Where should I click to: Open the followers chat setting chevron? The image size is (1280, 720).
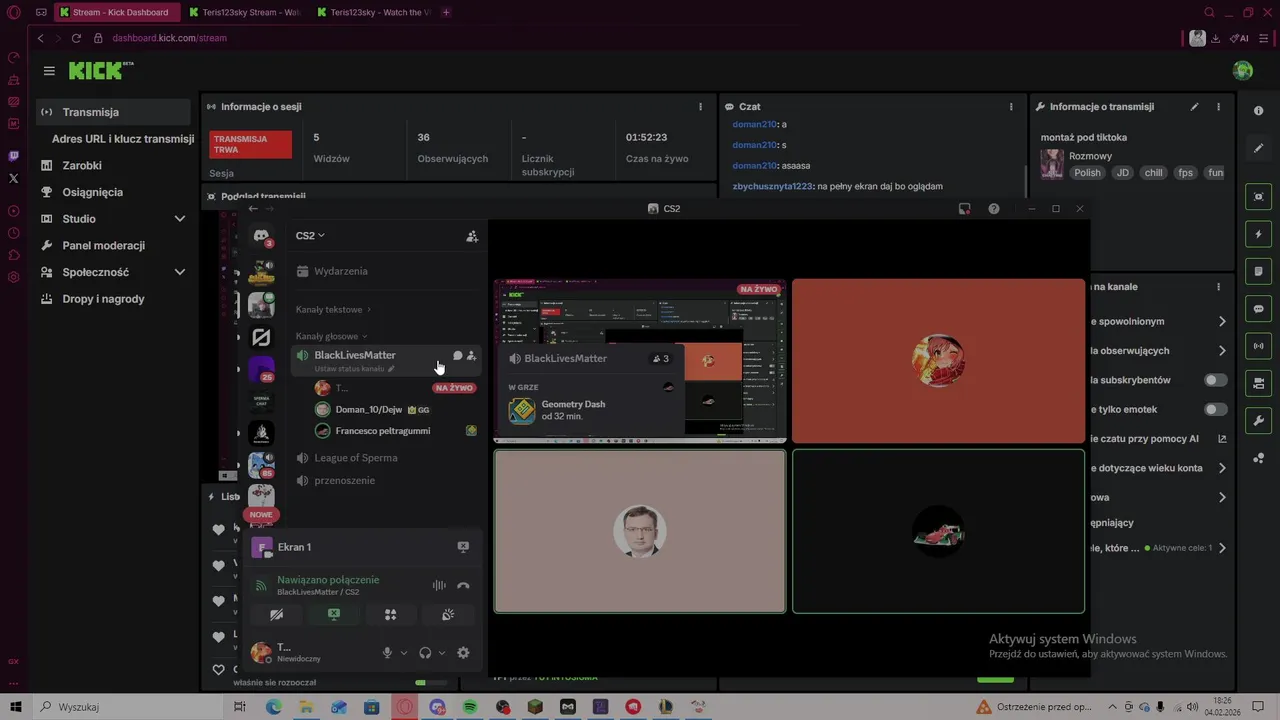[1222, 351]
